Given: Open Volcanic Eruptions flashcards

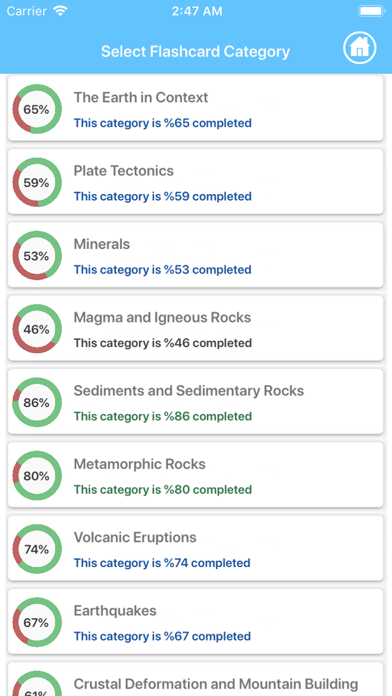Looking at the screenshot, I should pos(195,549).
